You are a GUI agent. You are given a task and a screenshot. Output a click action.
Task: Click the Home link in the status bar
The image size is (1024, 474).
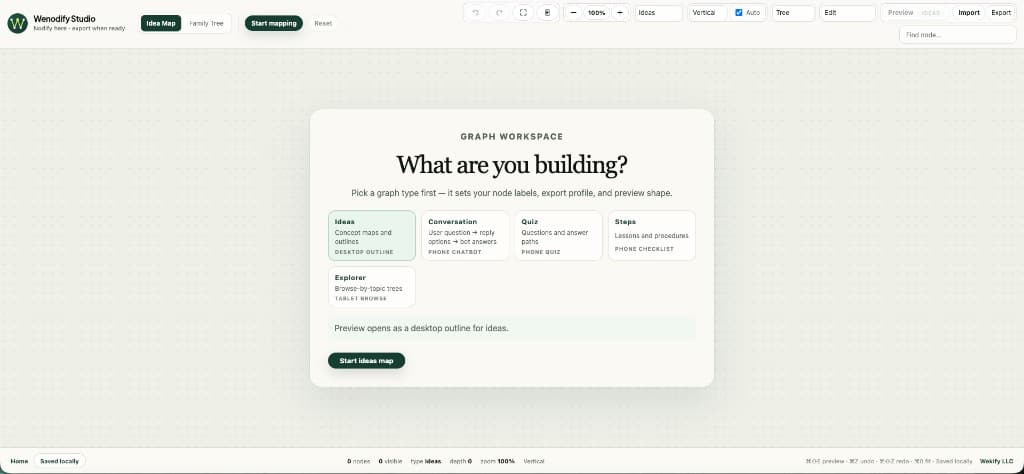[x=19, y=461]
